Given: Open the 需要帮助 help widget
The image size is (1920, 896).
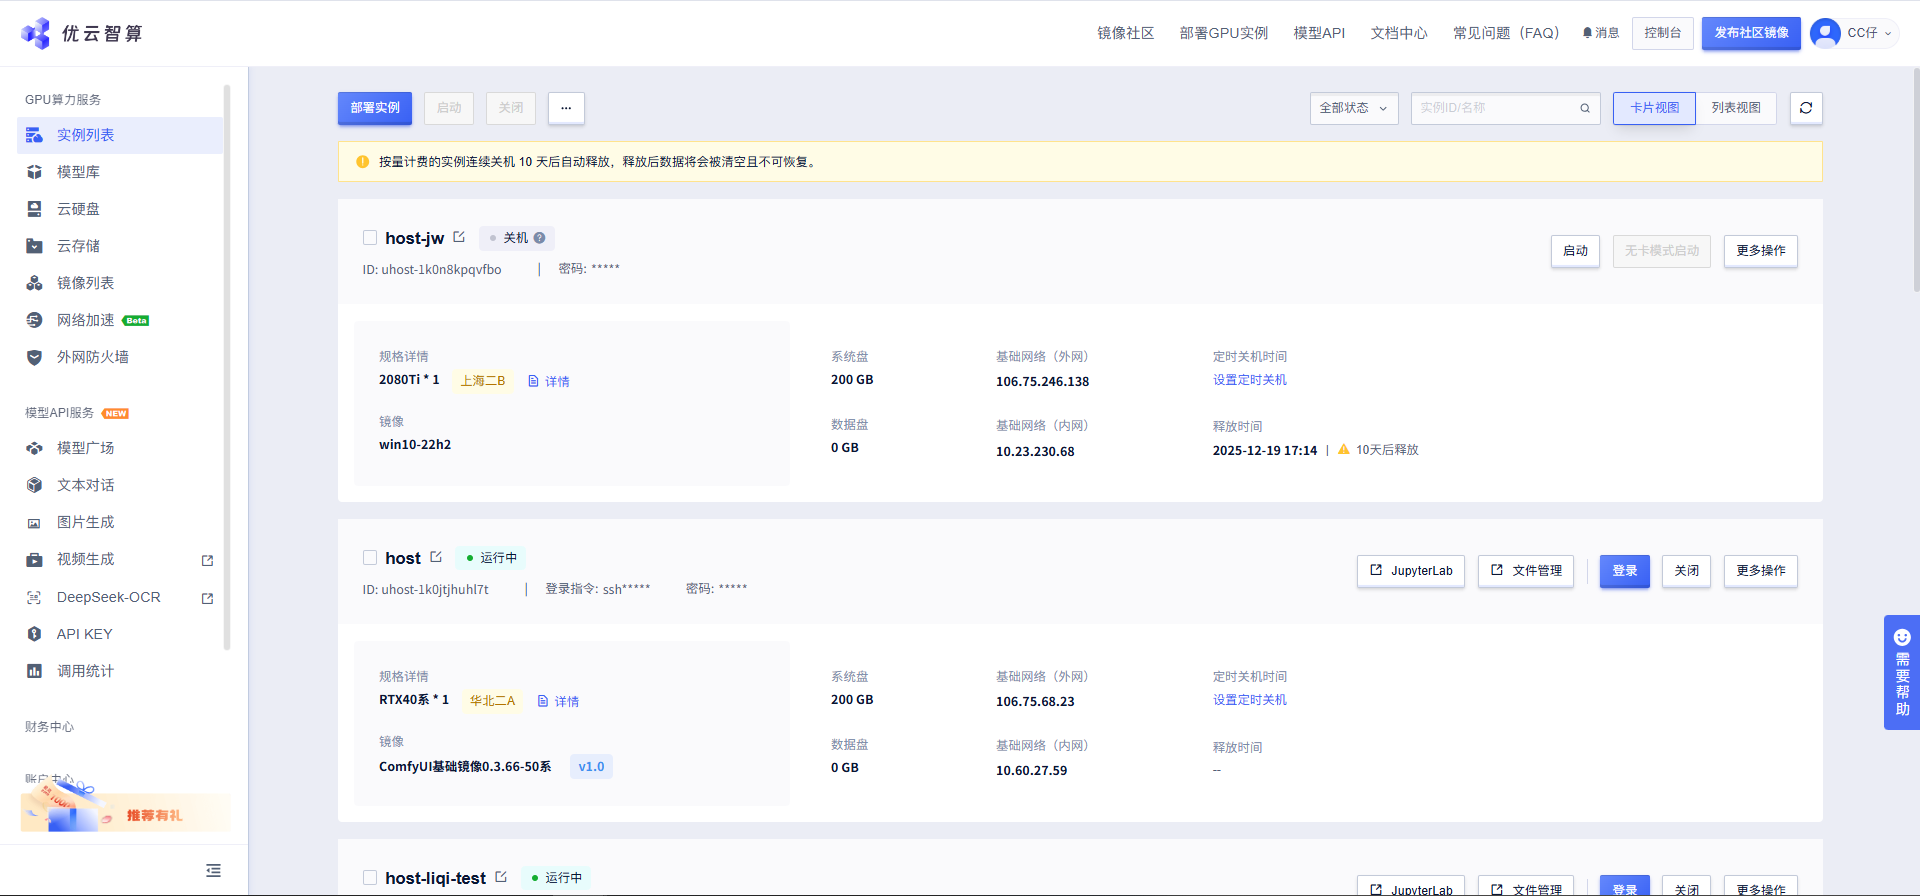Looking at the screenshot, I should (1902, 672).
